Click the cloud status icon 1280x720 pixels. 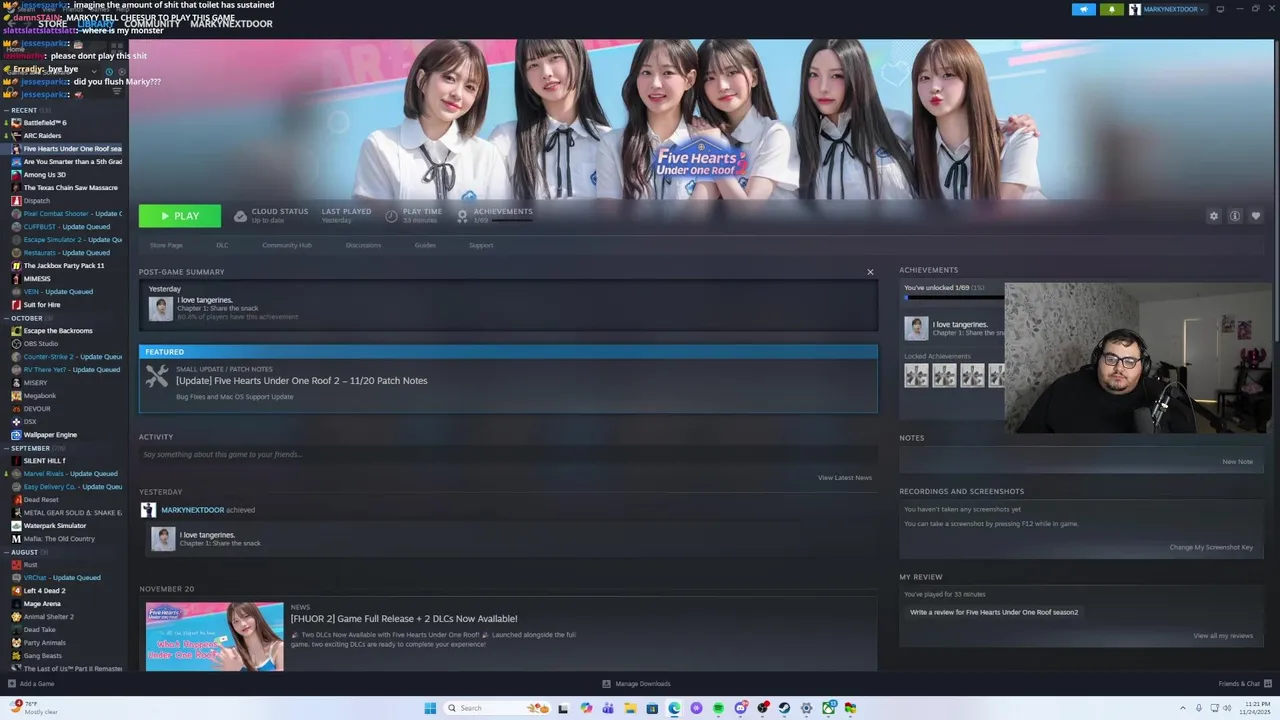(240, 216)
